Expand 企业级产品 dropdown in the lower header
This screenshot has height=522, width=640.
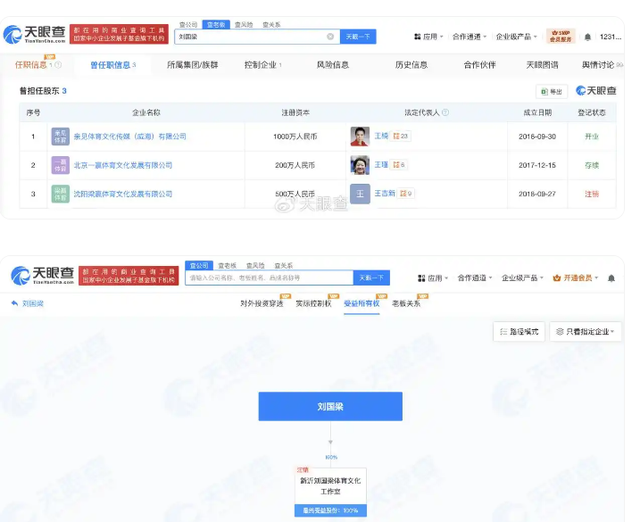(522, 278)
